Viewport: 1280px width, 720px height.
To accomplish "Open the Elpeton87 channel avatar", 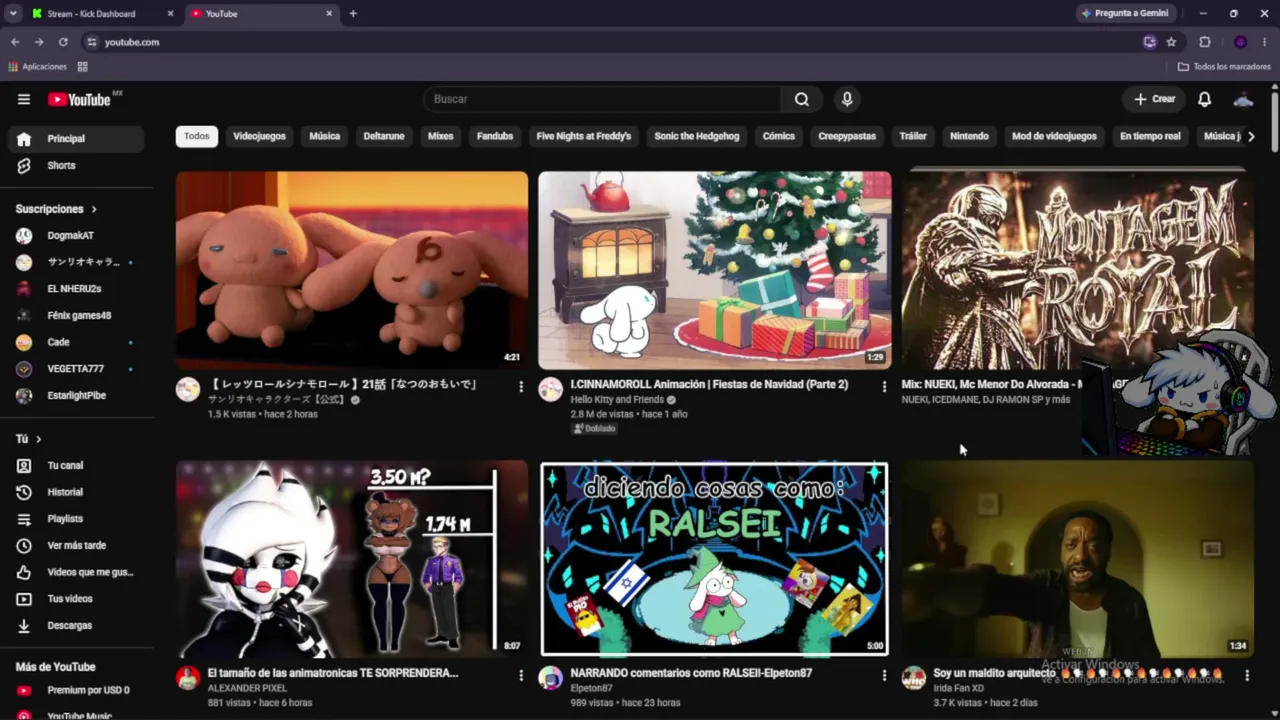I will tap(551, 678).
